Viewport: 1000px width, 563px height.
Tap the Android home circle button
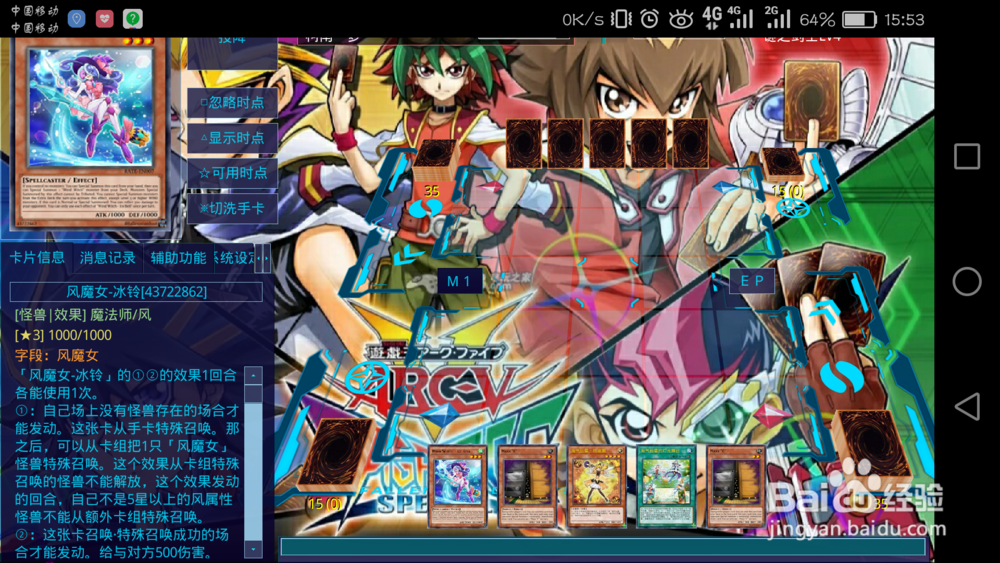point(967,281)
